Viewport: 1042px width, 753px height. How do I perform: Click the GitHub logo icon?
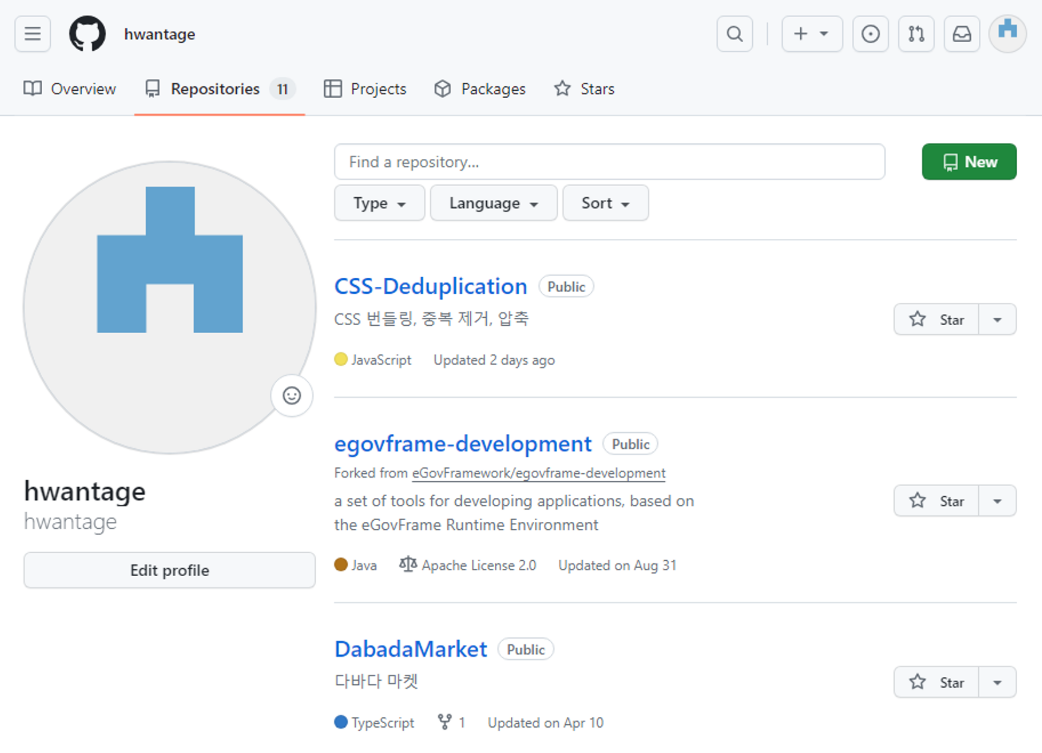(x=87, y=34)
